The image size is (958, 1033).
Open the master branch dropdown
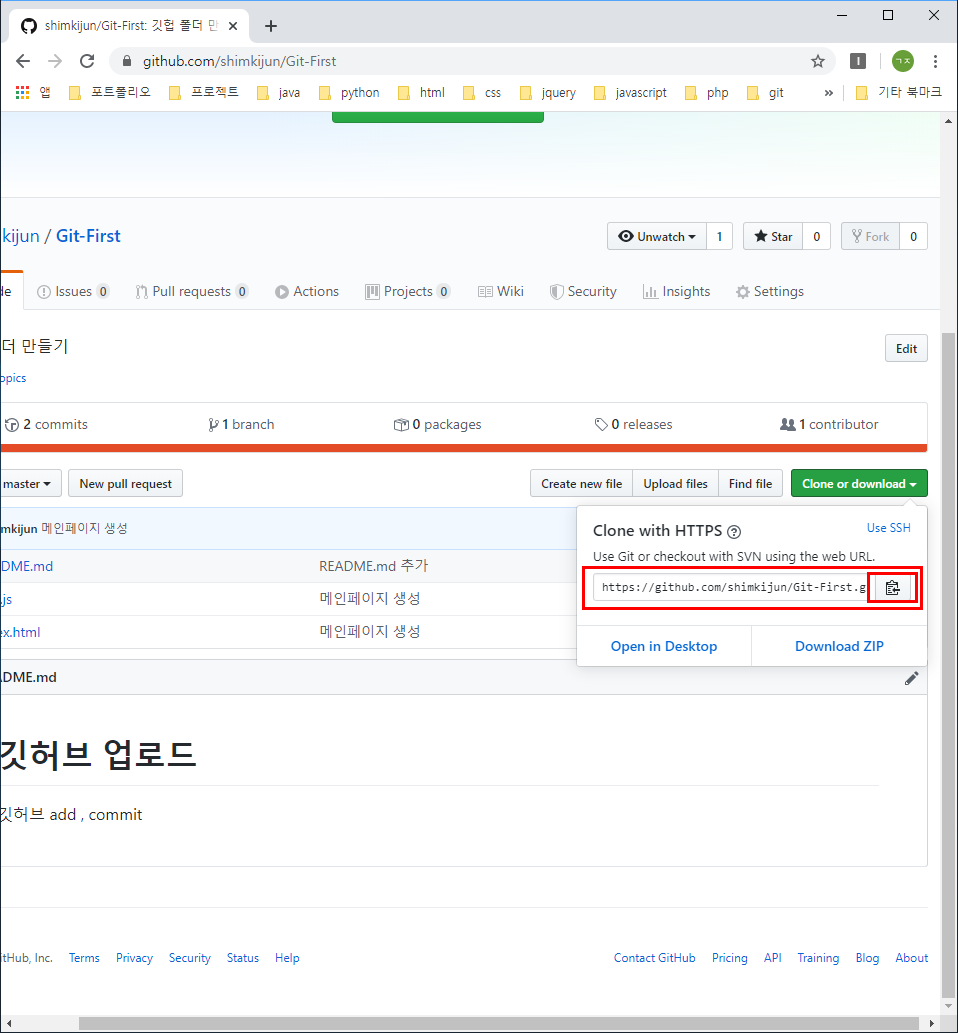(x=30, y=484)
